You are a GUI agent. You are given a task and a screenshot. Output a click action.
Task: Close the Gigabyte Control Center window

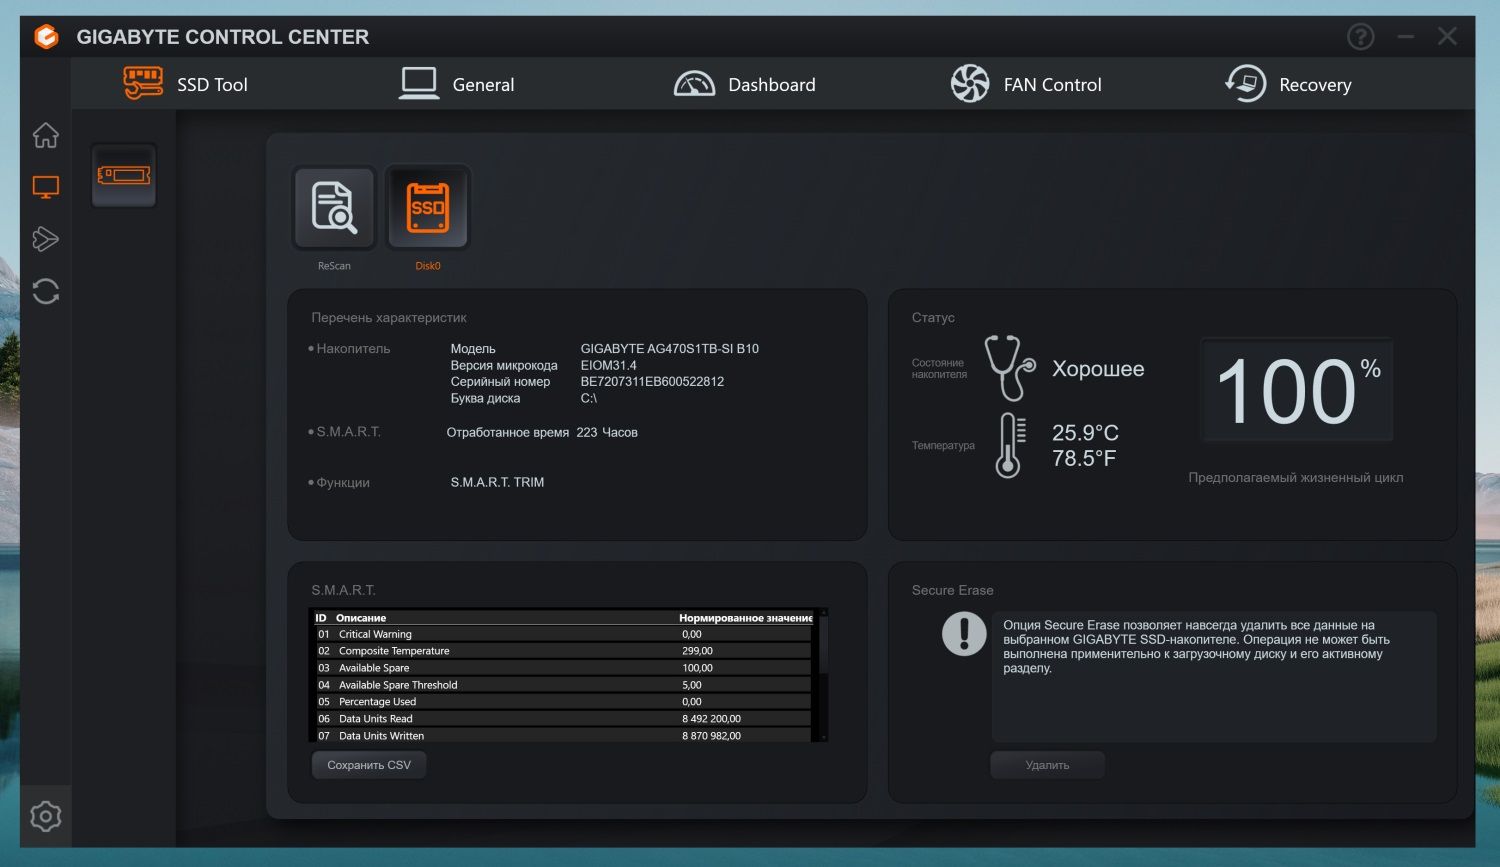(x=1447, y=37)
